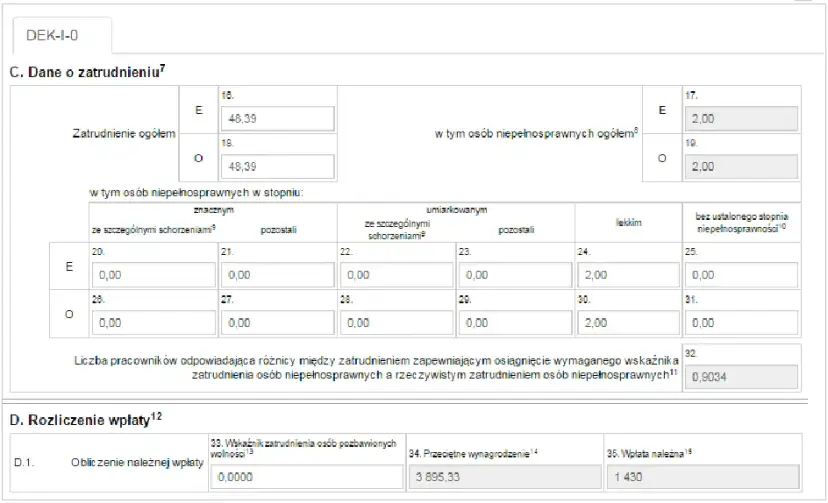Focus field 21 'pozostali' znacznym row E
Image resolution: width=828 pixels, height=503 pixels.
coord(275,274)
